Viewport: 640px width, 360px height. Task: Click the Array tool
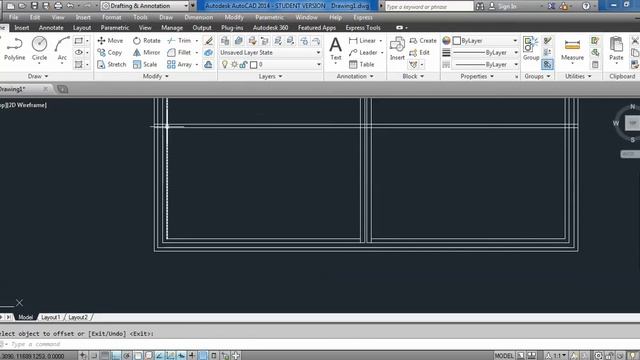point(180,64)
